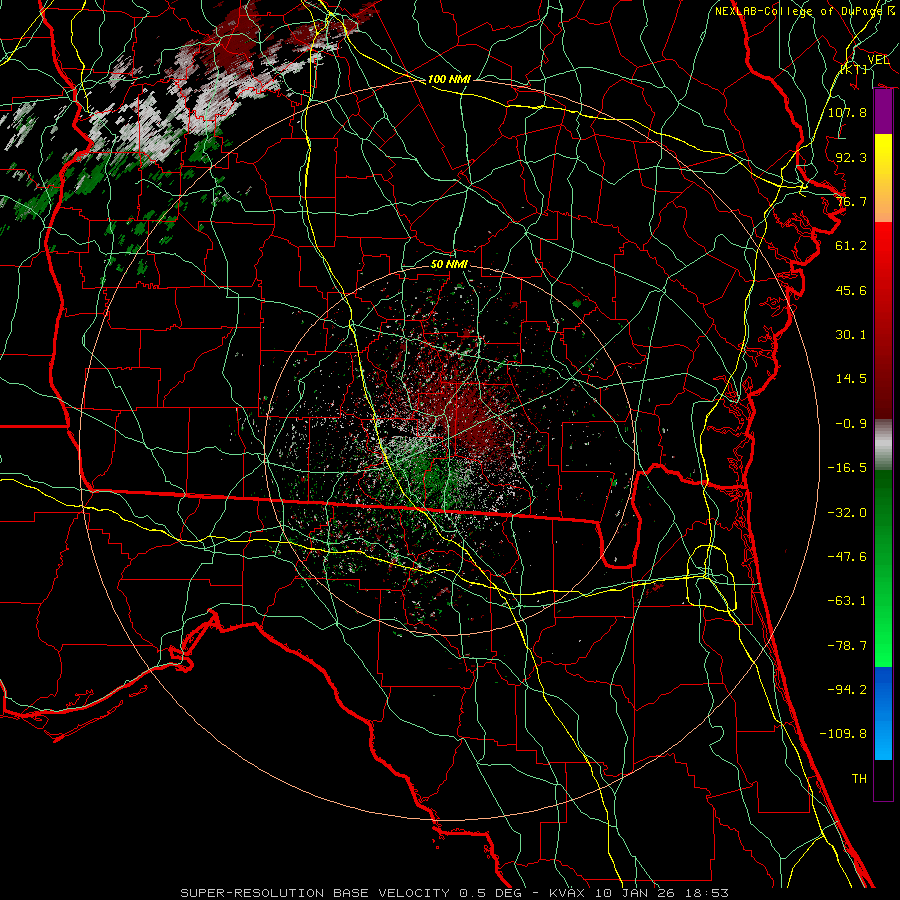Select the -47.6 velocity scale value
Image resolution: width=900 pixels, height=900 pixels.
click(x=847, y=557)
